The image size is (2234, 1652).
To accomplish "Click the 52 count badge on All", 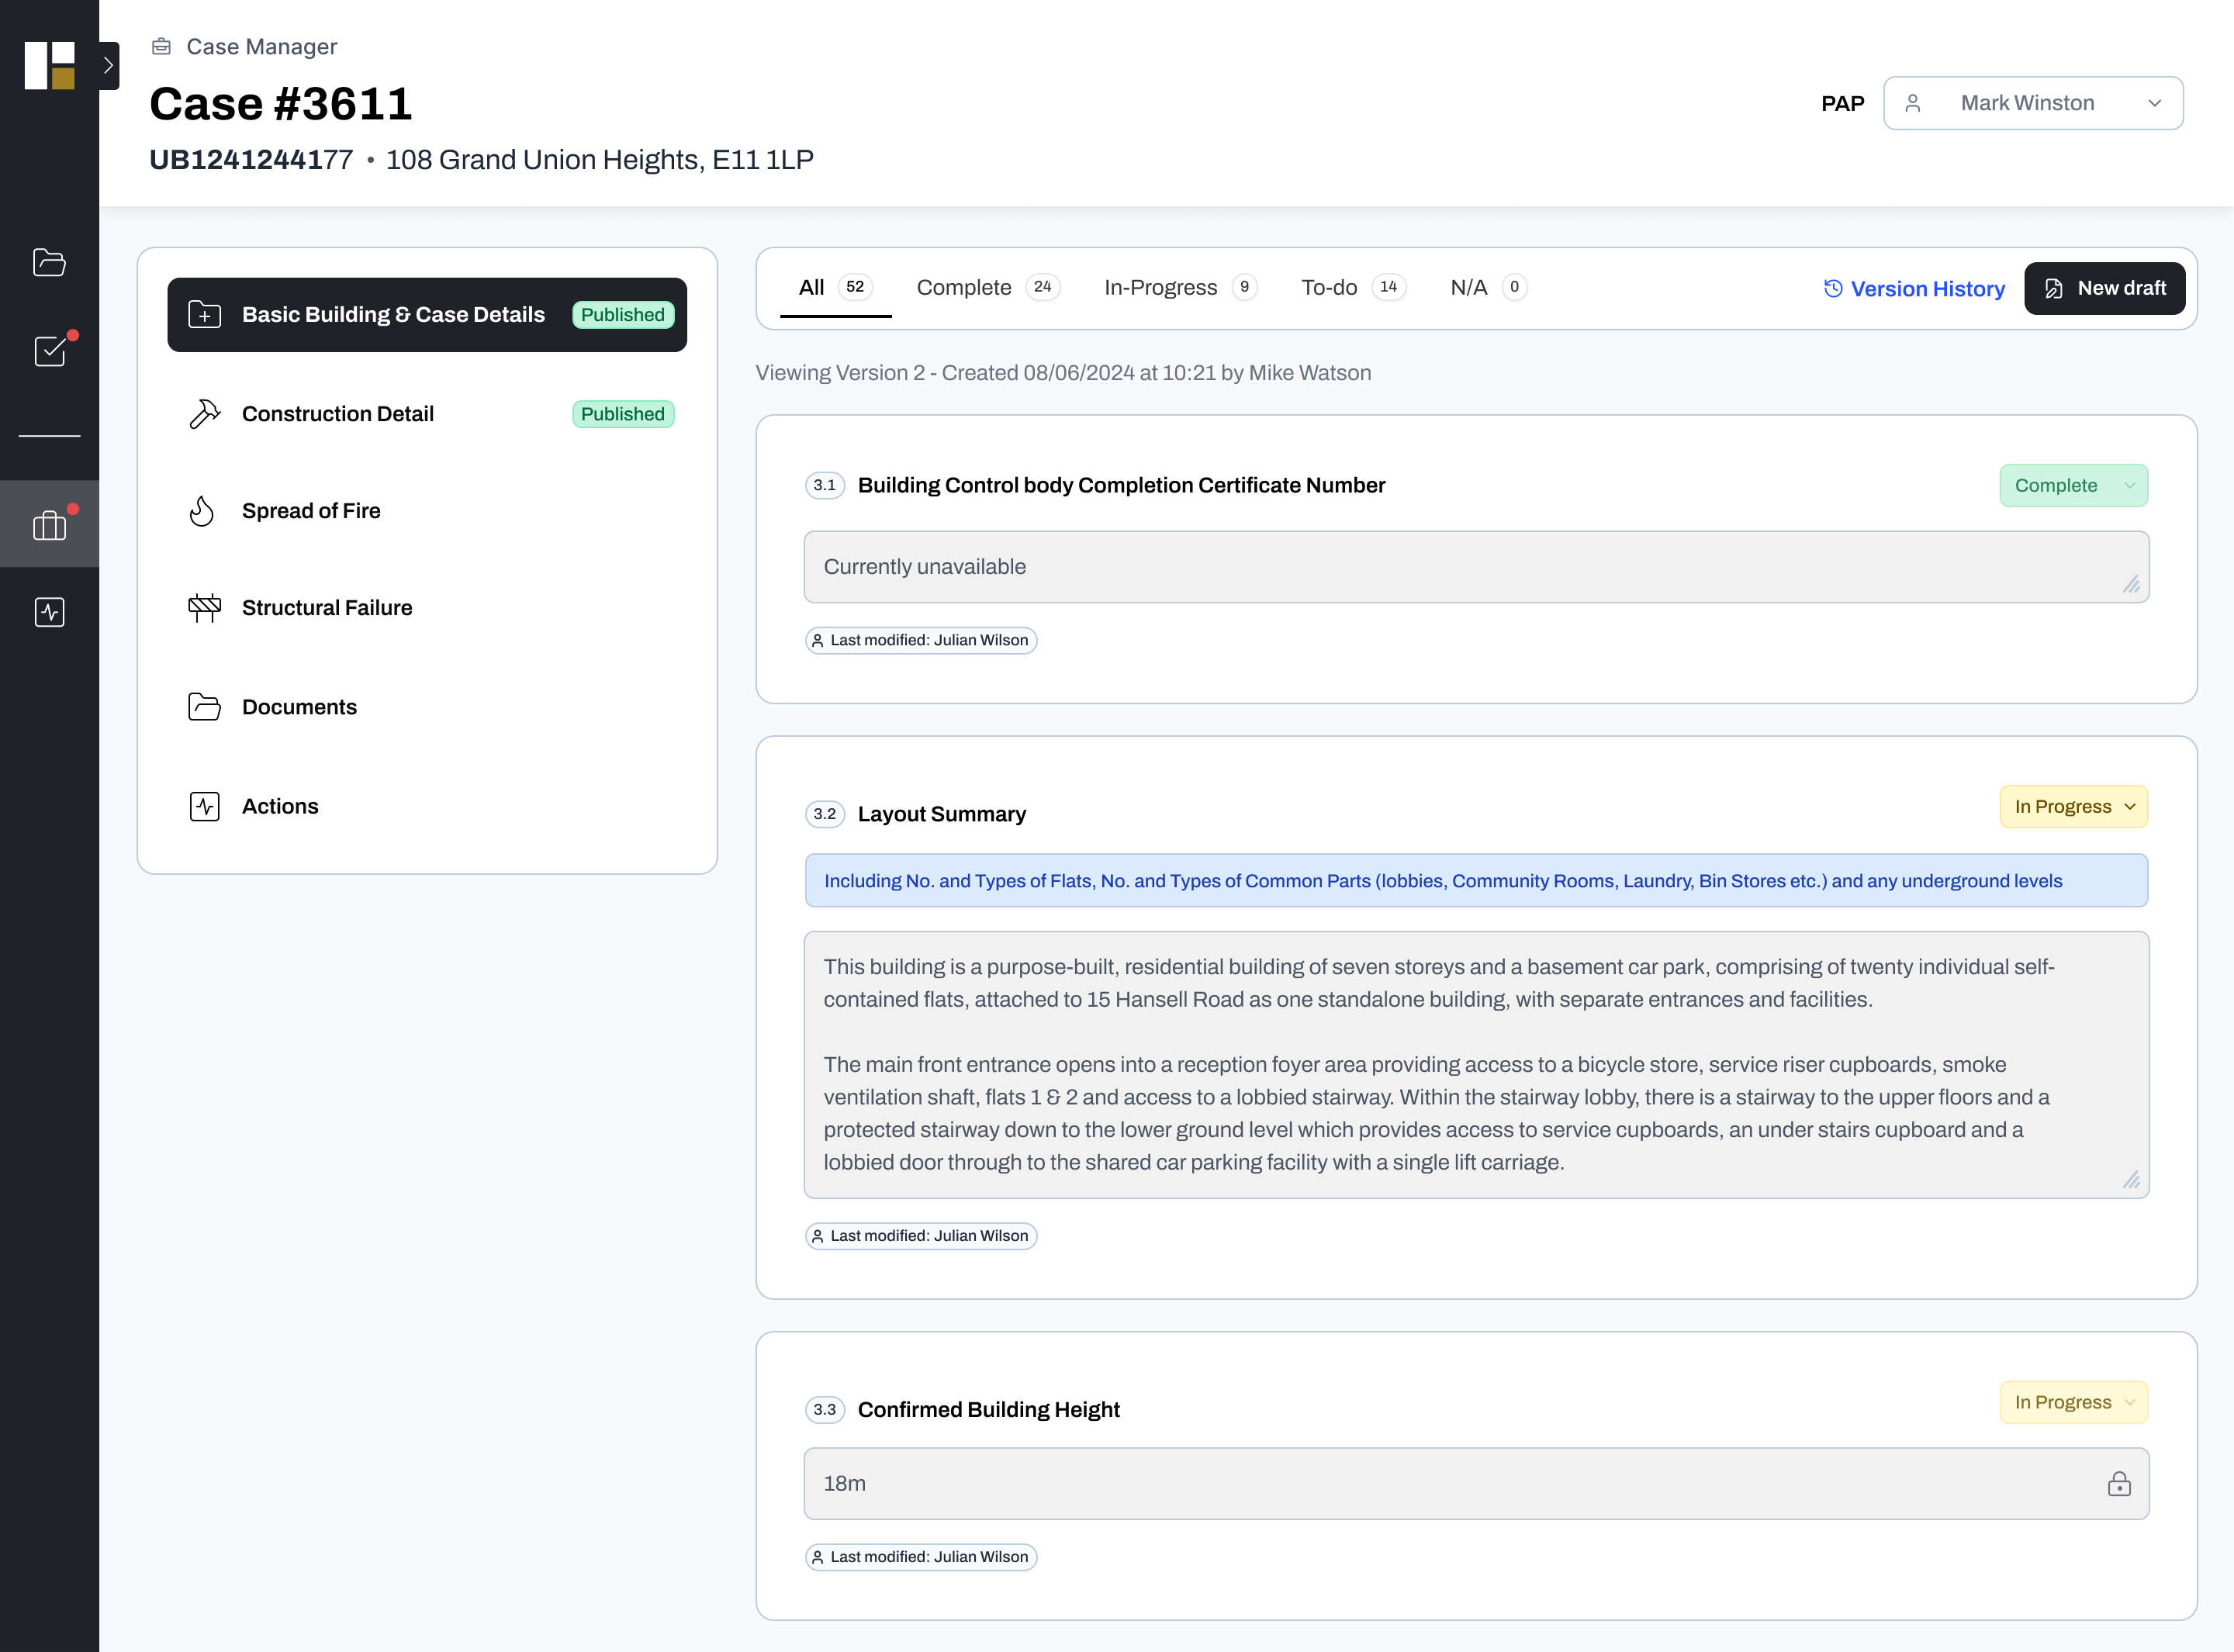I will point(855,287).
